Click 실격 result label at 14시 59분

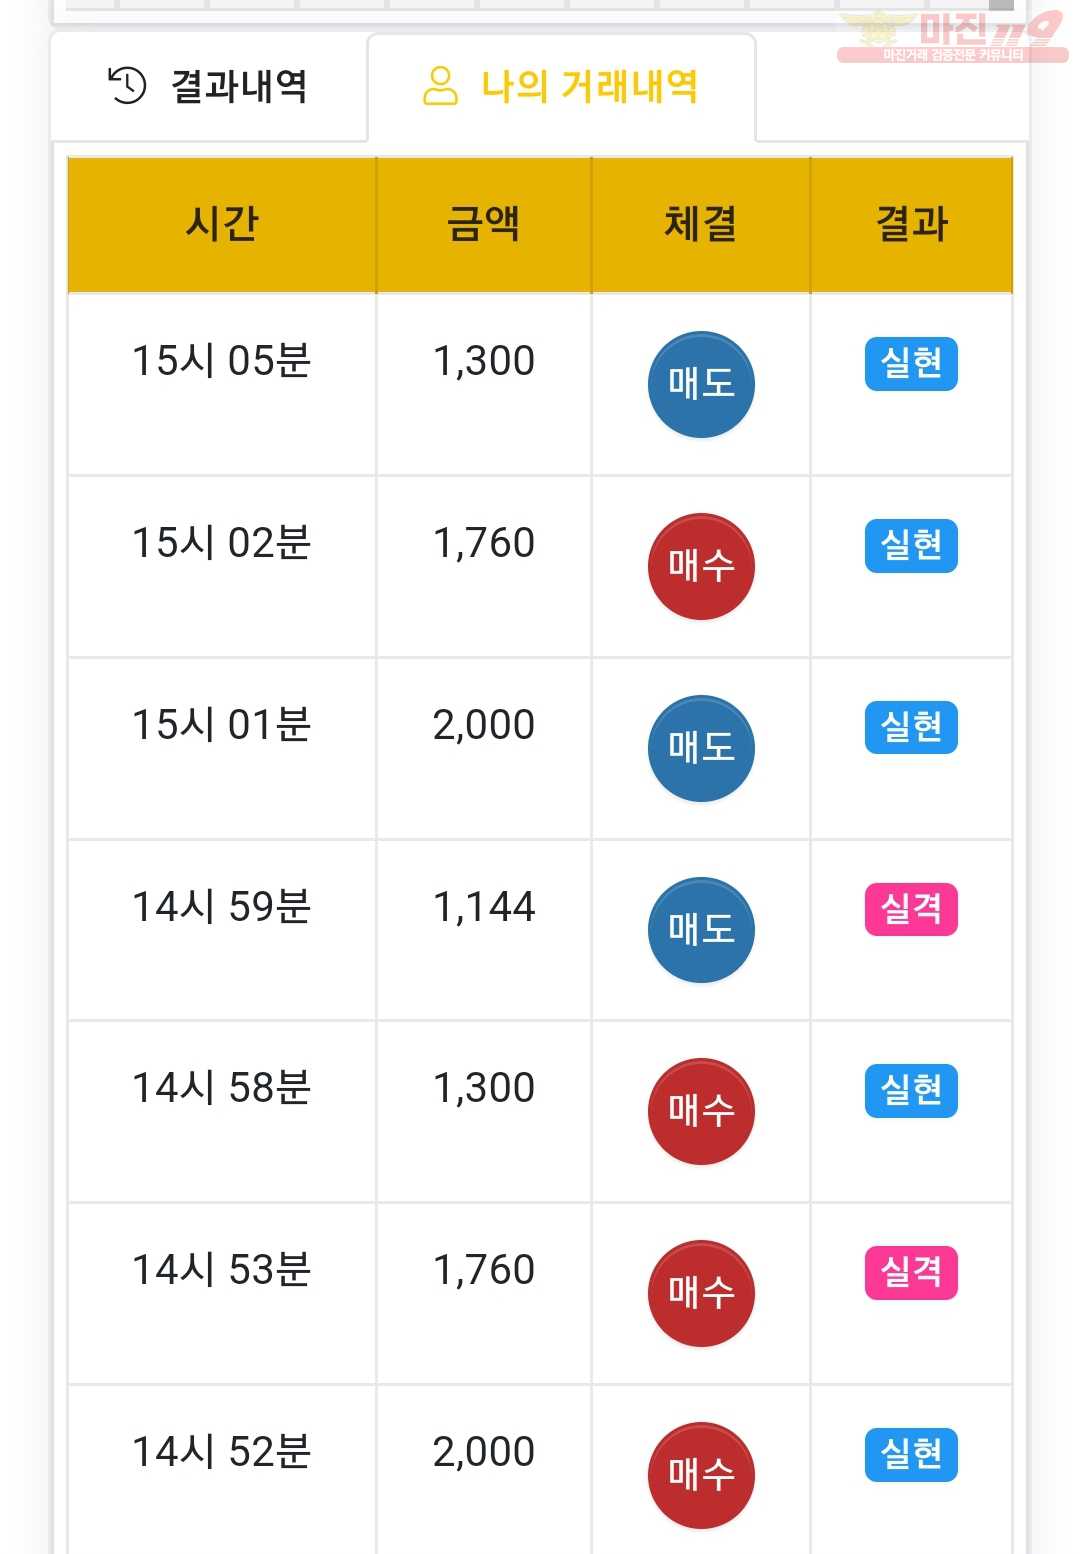(911, 910)
